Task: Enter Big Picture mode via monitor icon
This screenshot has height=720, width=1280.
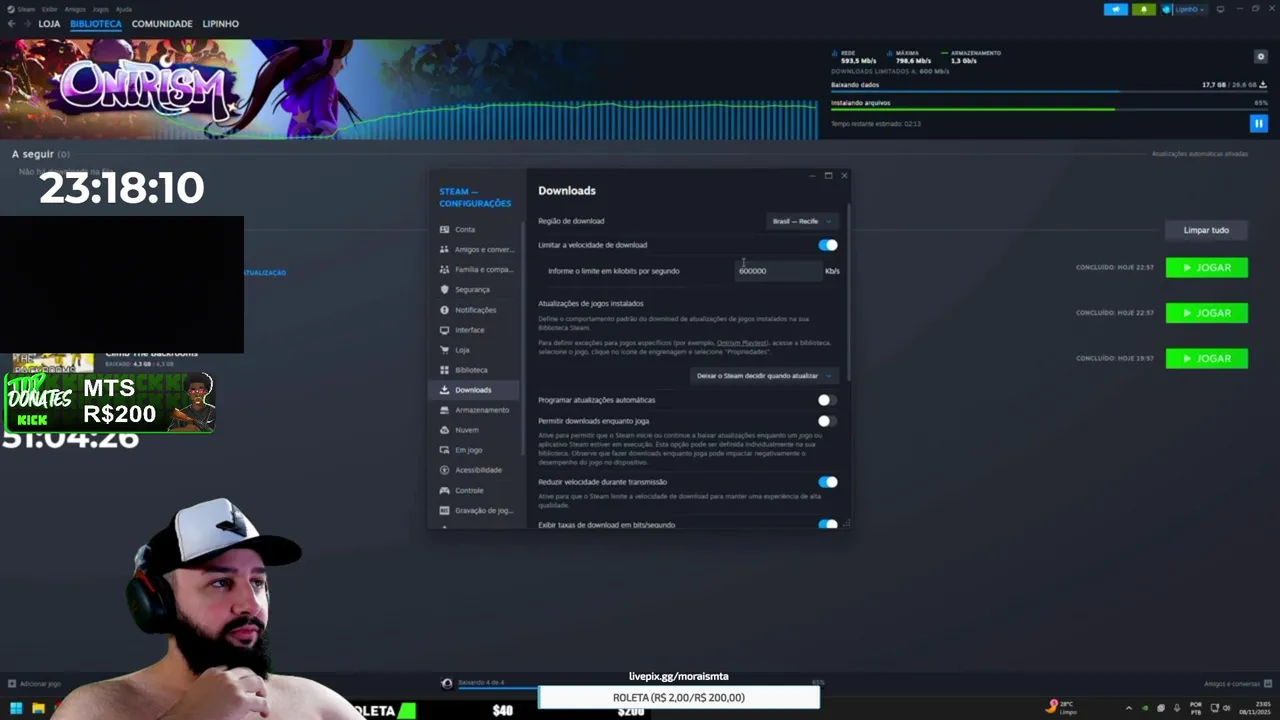Action: click(1220, 9)
